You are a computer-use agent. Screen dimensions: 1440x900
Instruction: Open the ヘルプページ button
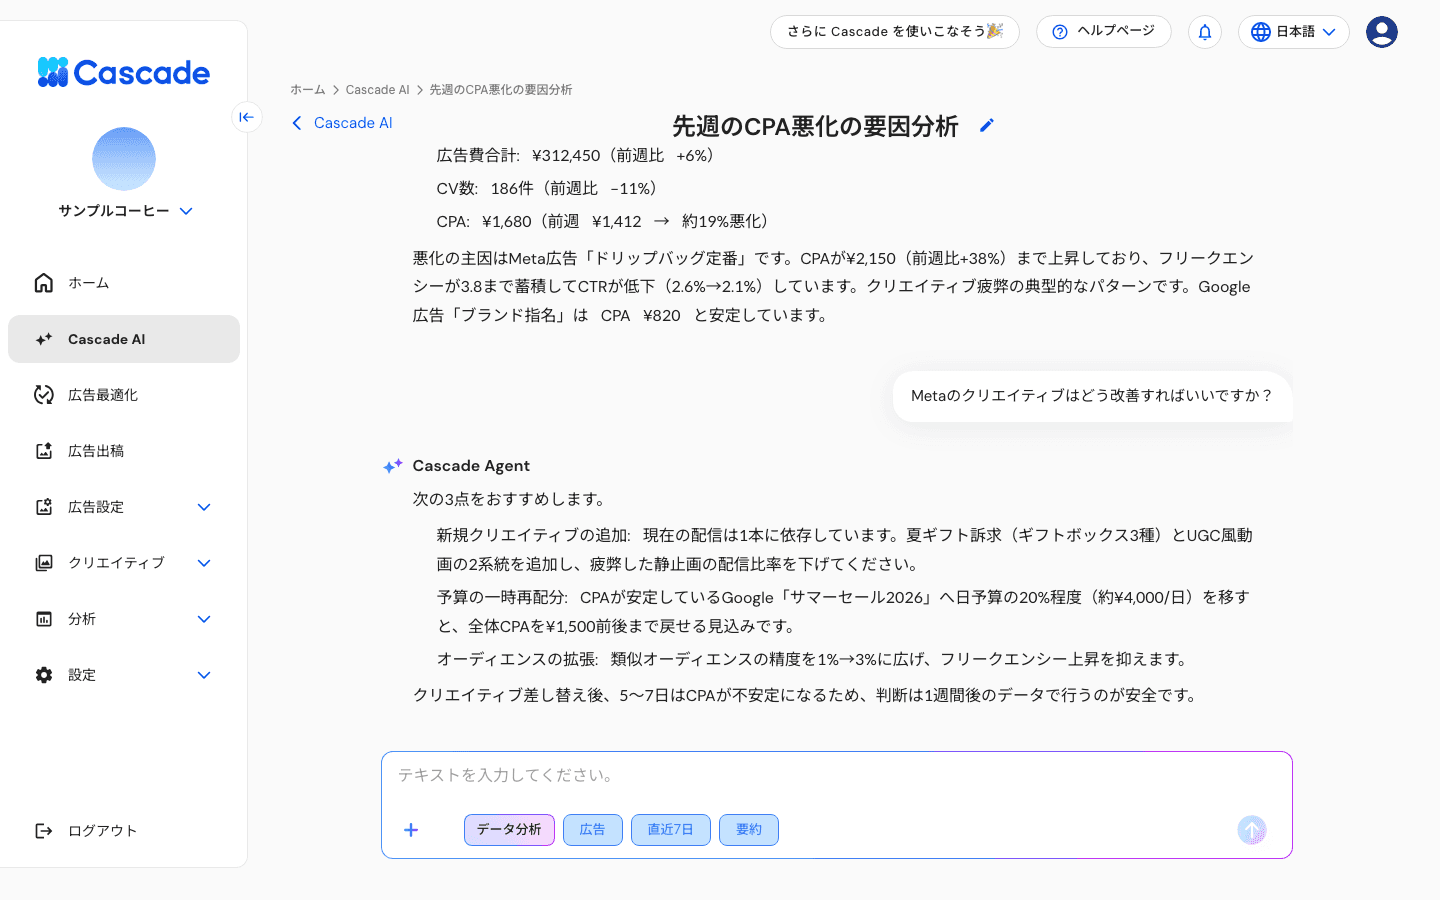[1104, 32]
